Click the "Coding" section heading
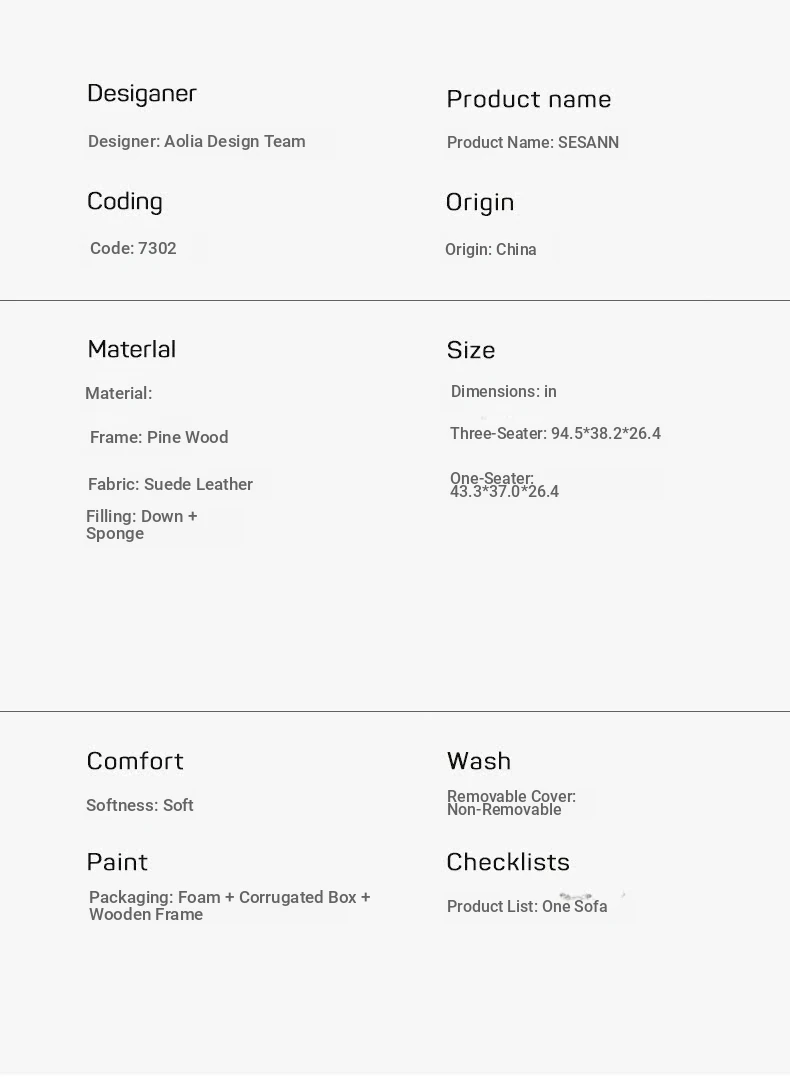 [x=125, y=201]
